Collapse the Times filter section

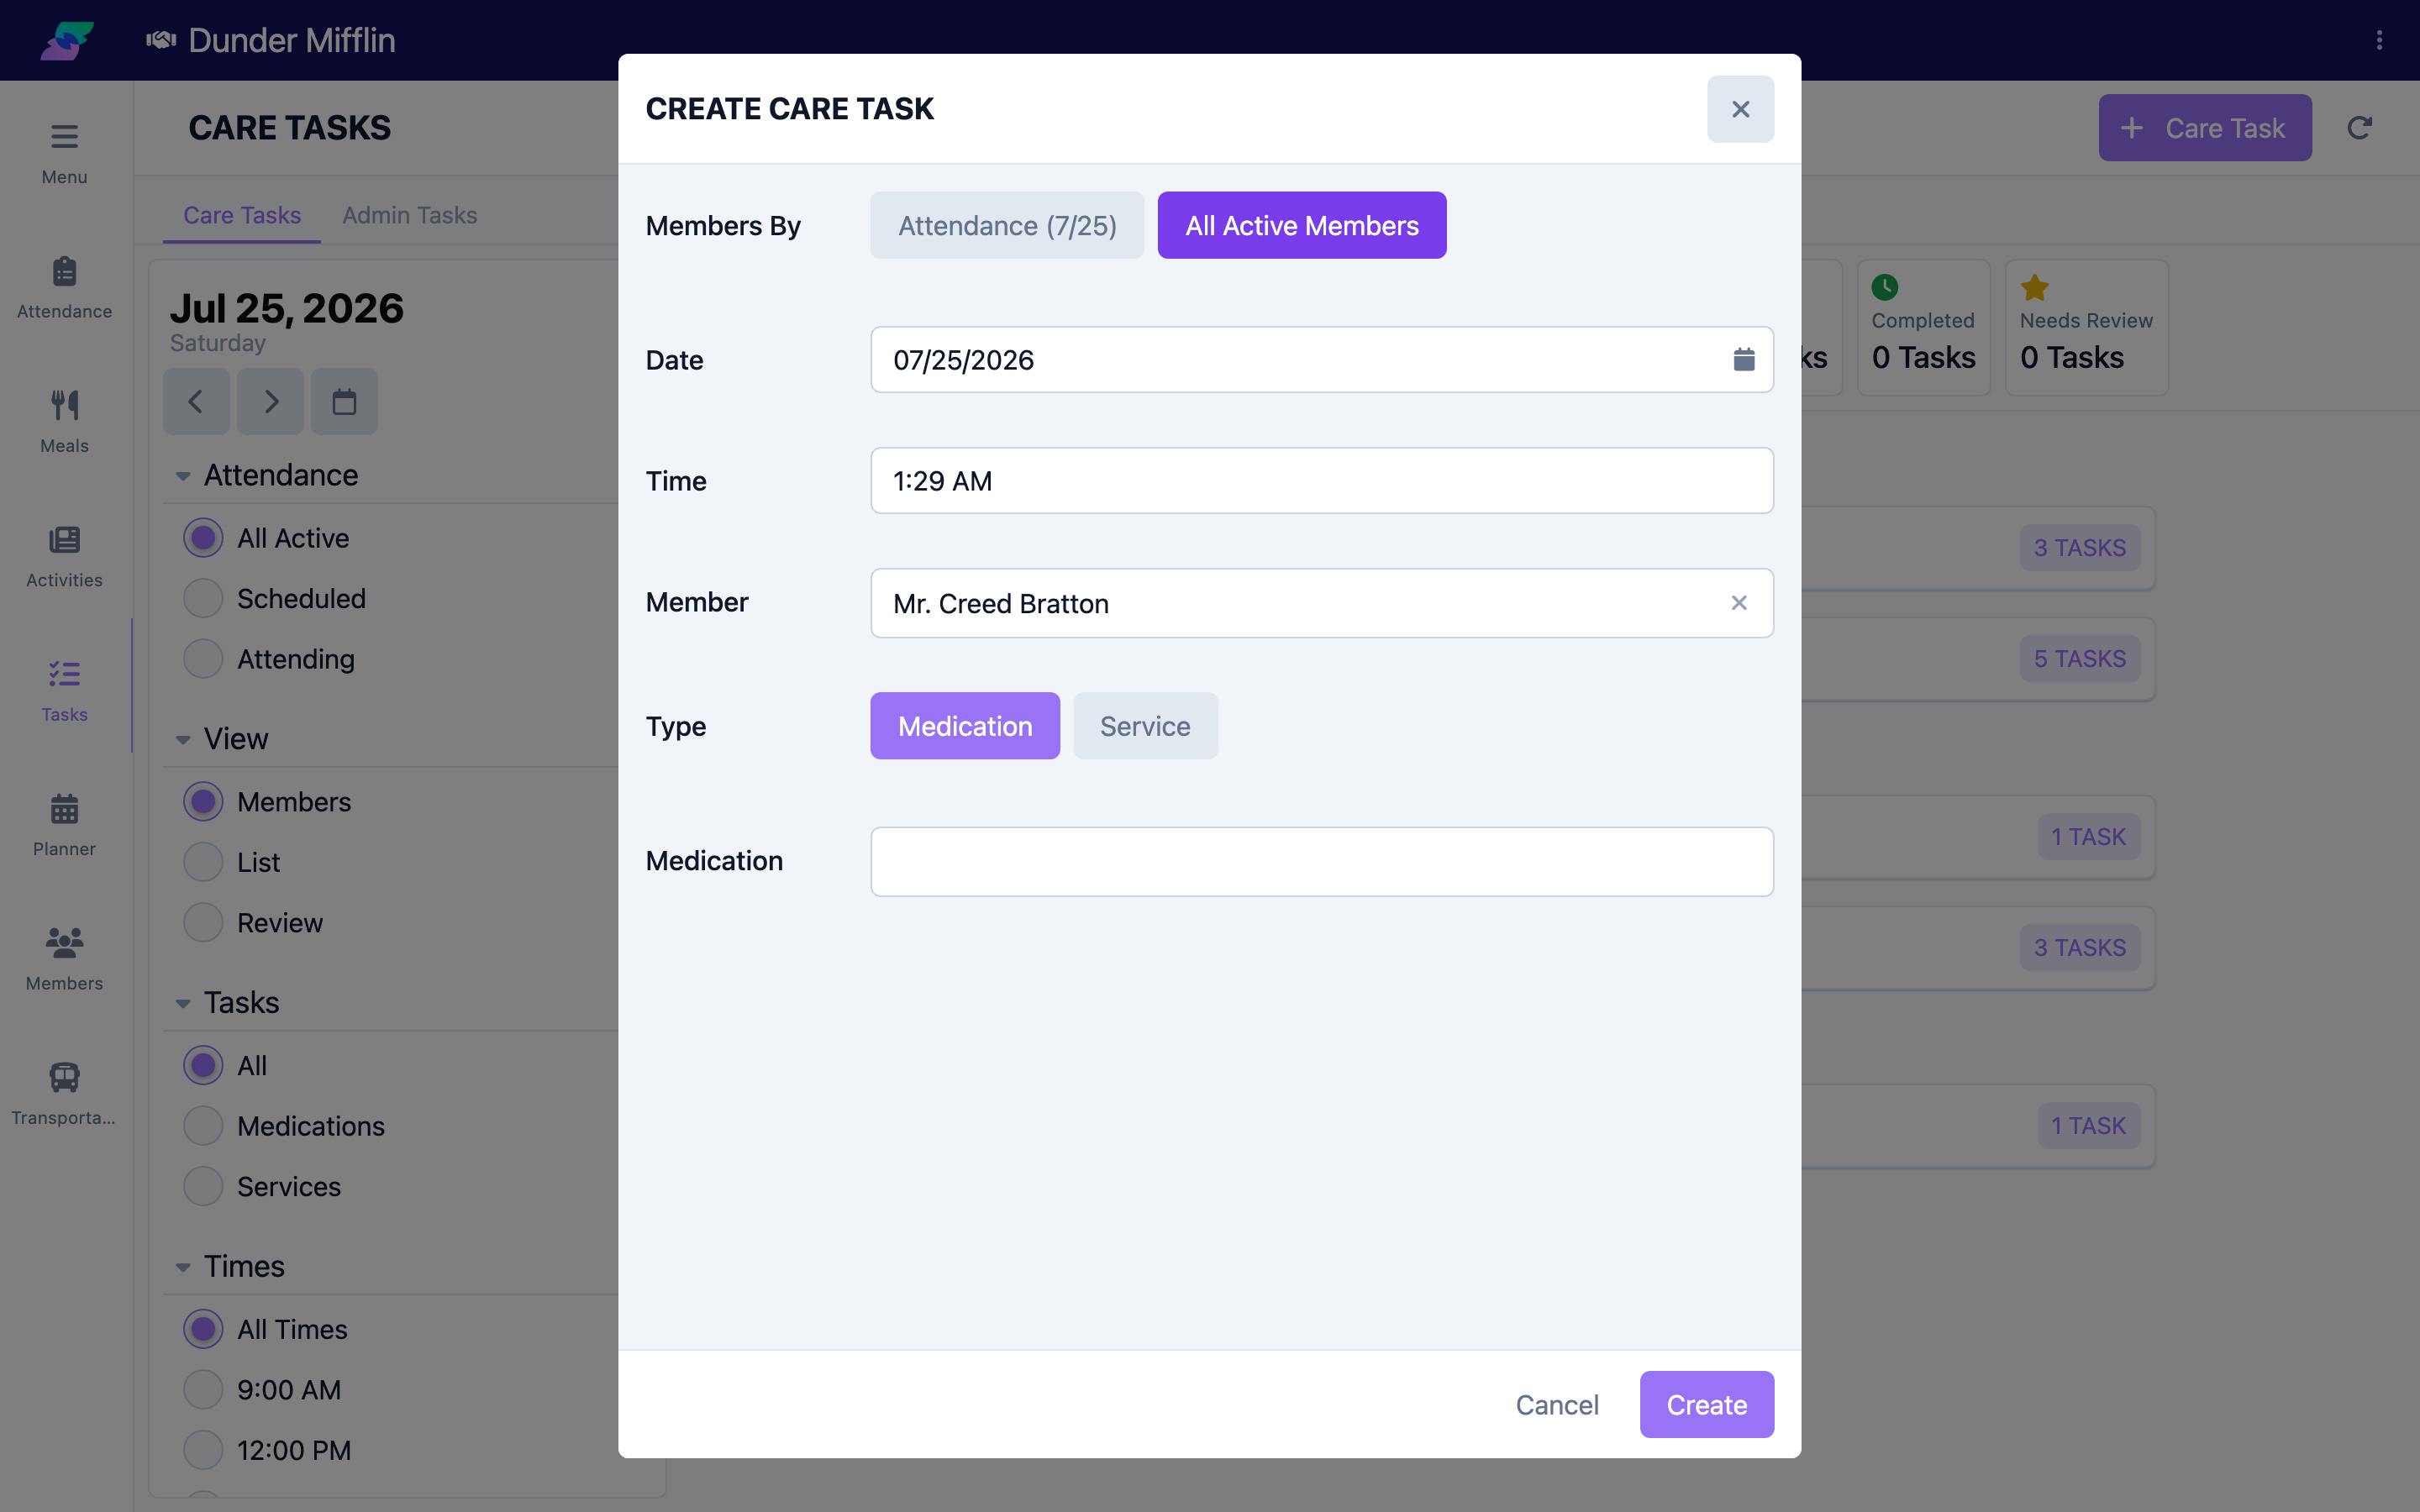tap(183, 1267)
